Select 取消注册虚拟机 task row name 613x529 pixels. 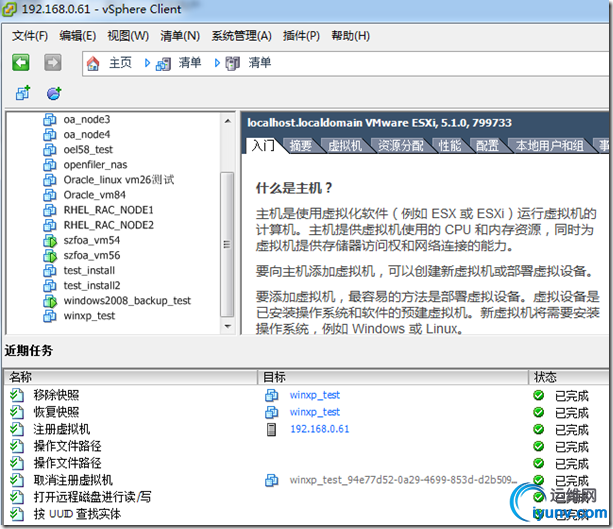(73, 480)
